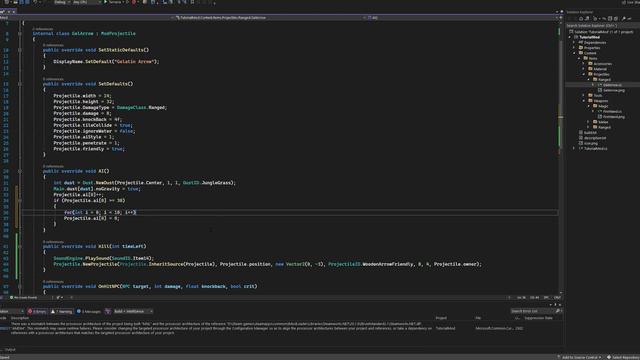Select the architecture mismatch warning row
640x360 pixels.
coord(282,329)
